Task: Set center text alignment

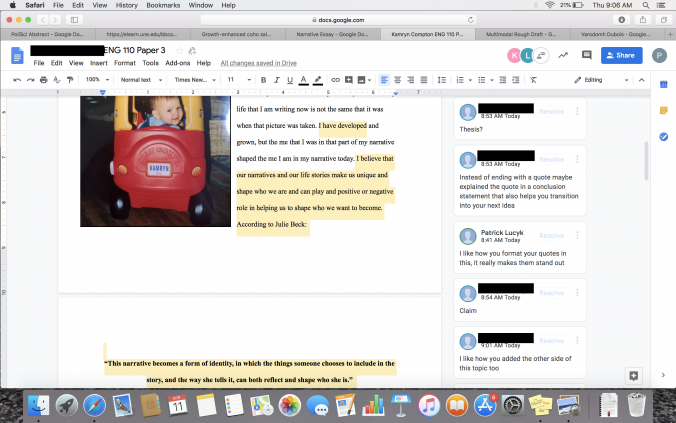Action: (397, 80)
